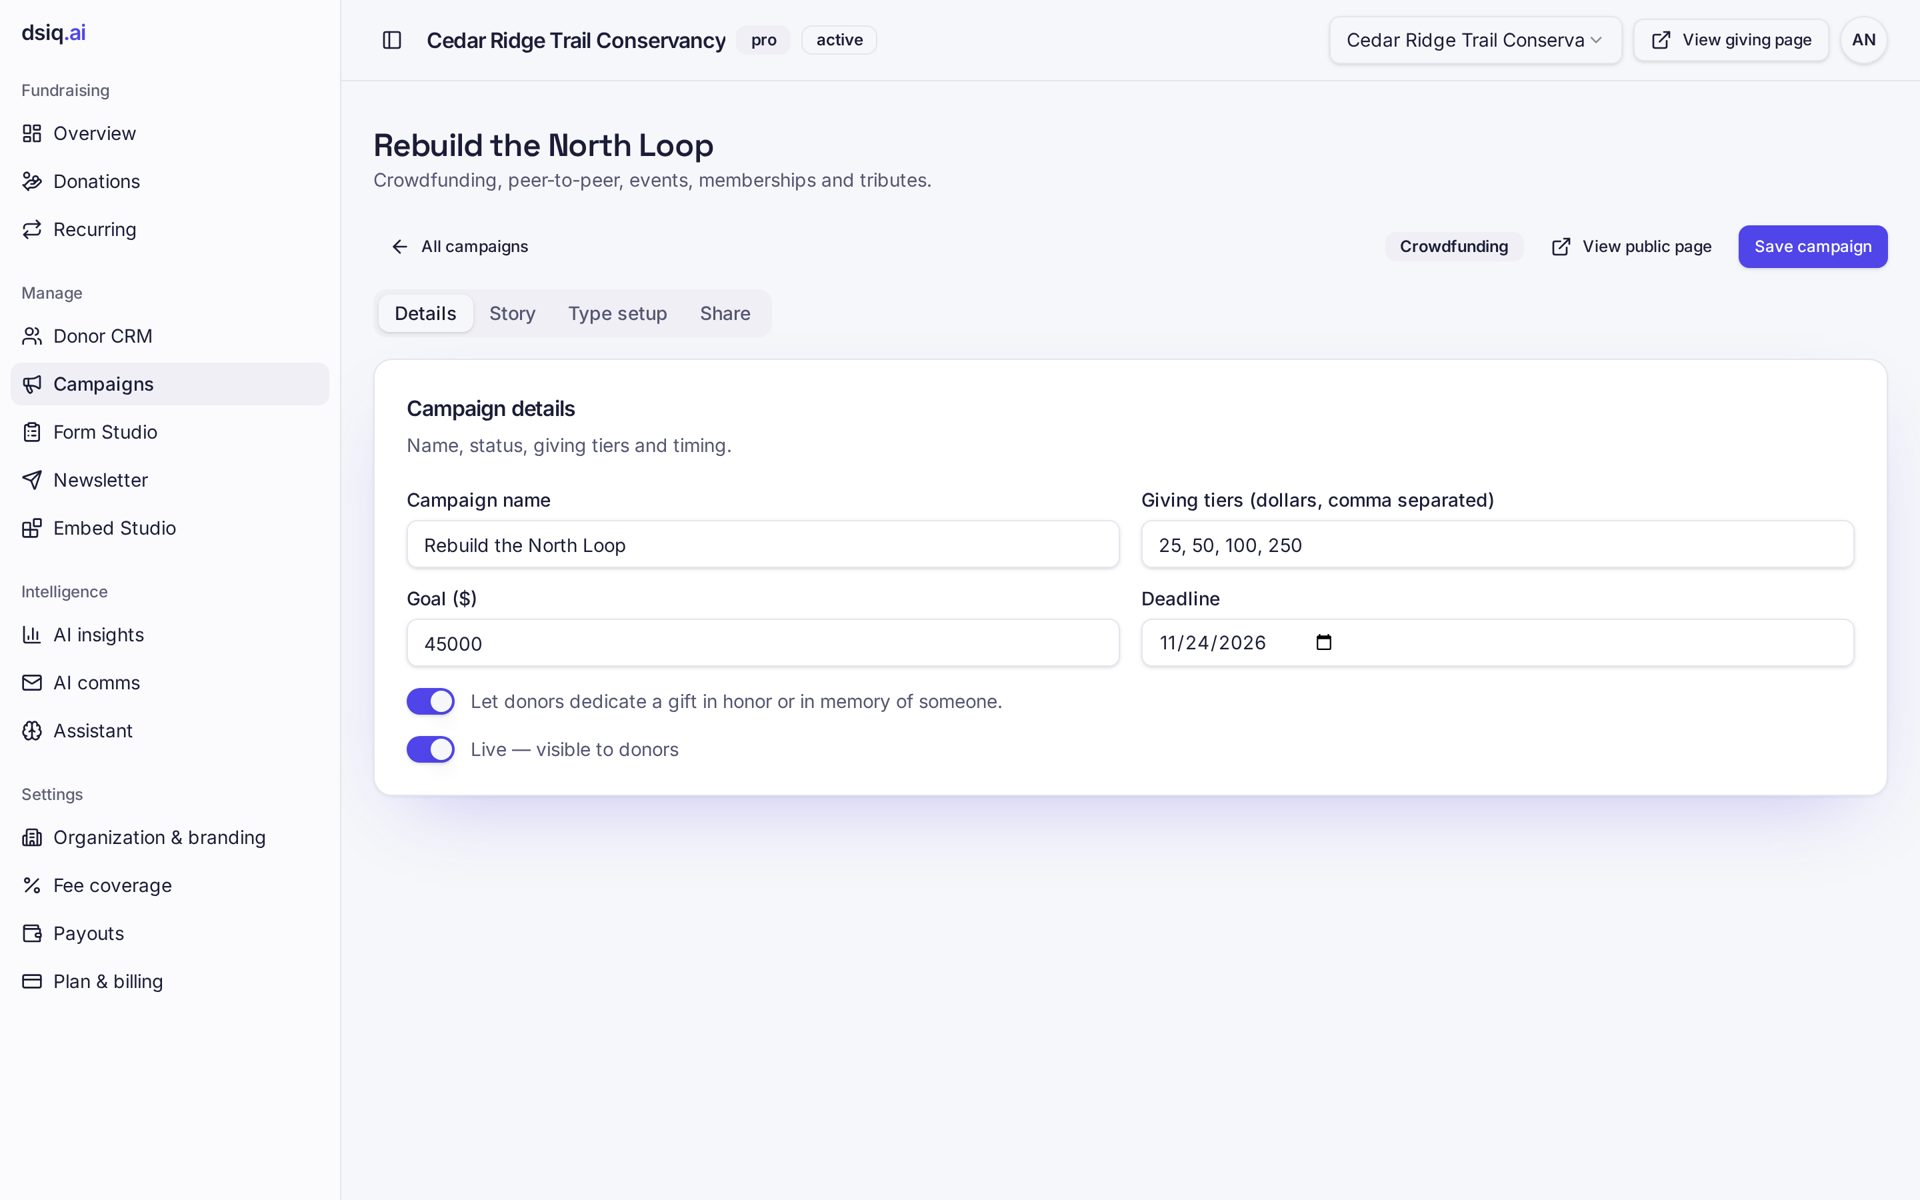
Task: Click the 'active' status badge
Action: pyautogui.click(x=839, y=40)
